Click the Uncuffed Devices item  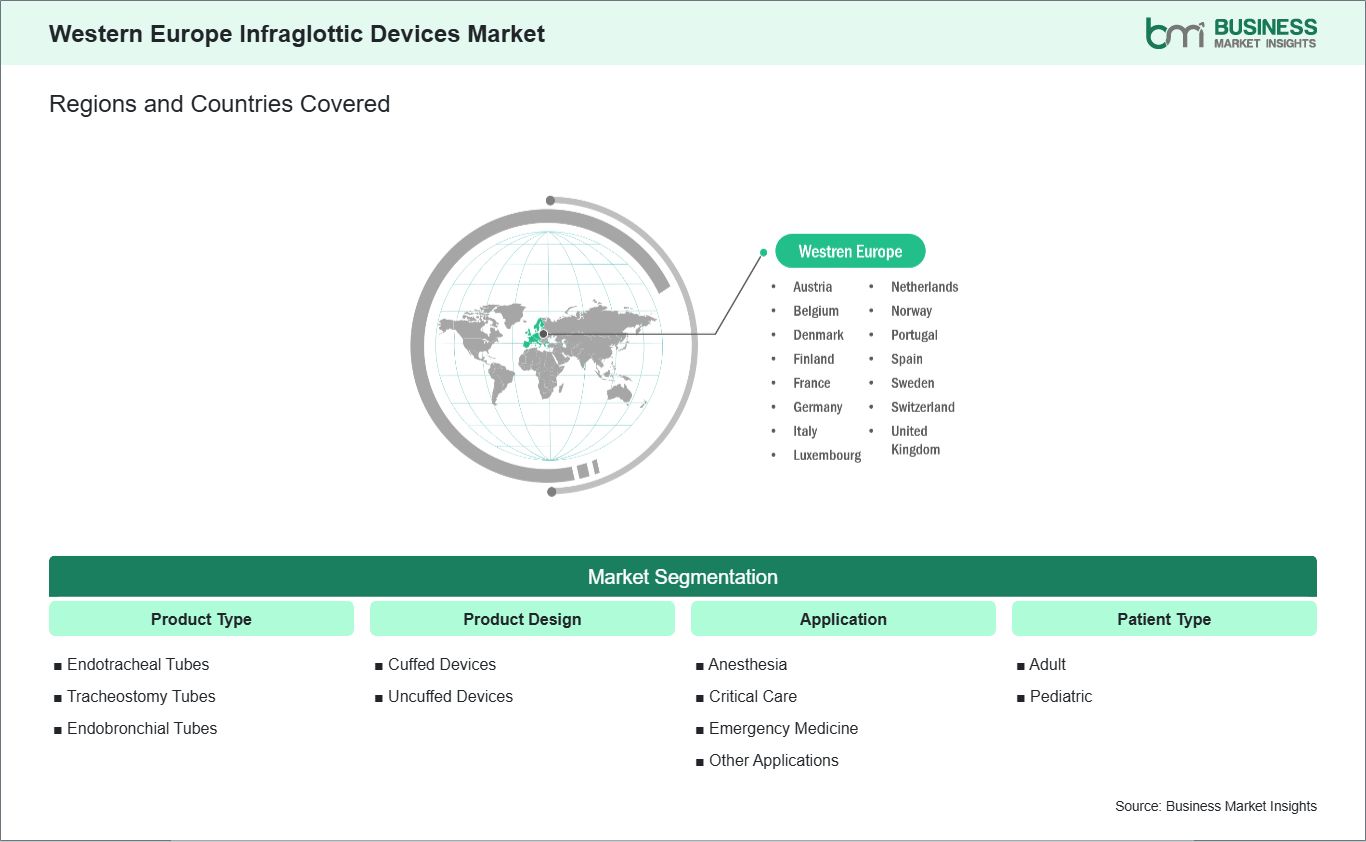point(450,696)
